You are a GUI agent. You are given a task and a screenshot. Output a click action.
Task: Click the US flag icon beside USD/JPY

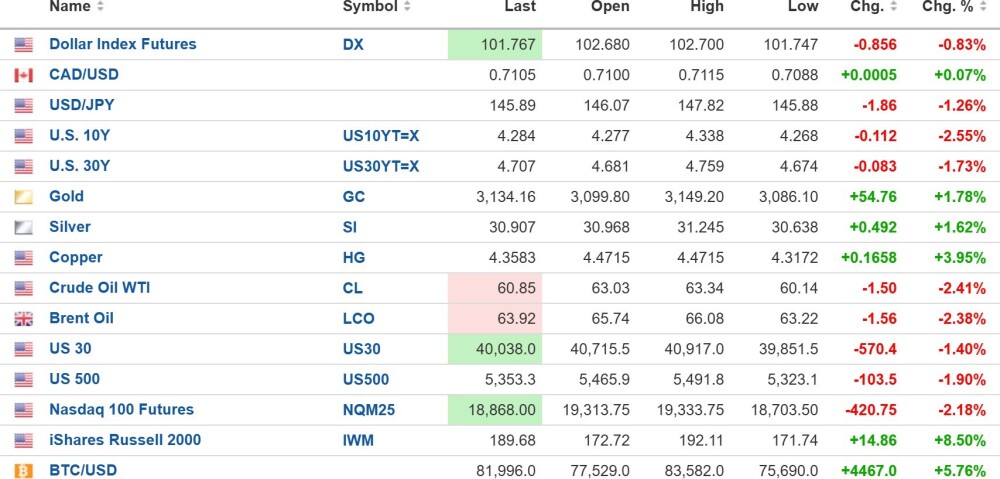point(24,106)
